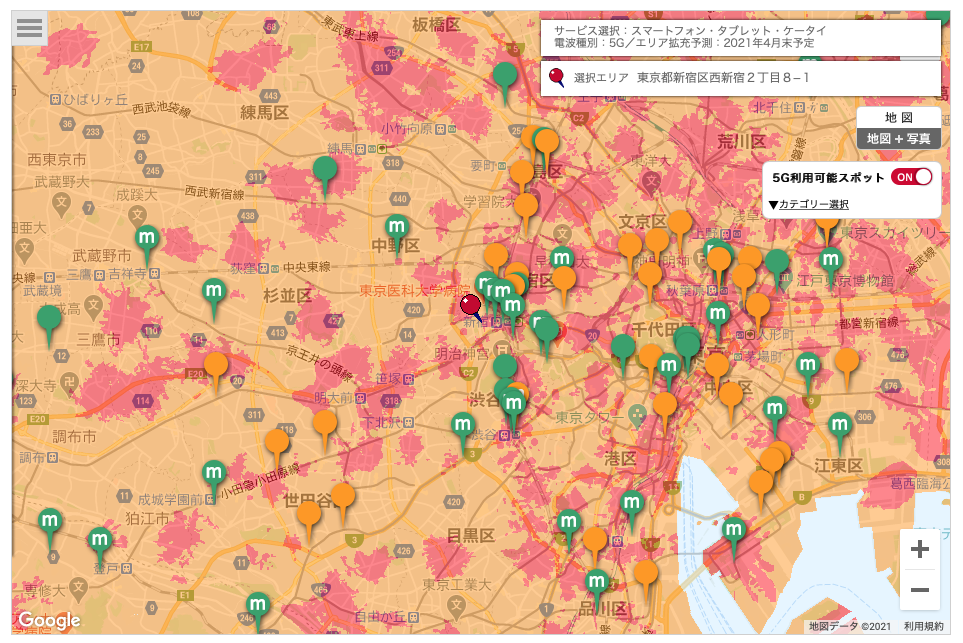
Task: Click the red selected-area pin at Shinjuku
Action: pos(471,307)
